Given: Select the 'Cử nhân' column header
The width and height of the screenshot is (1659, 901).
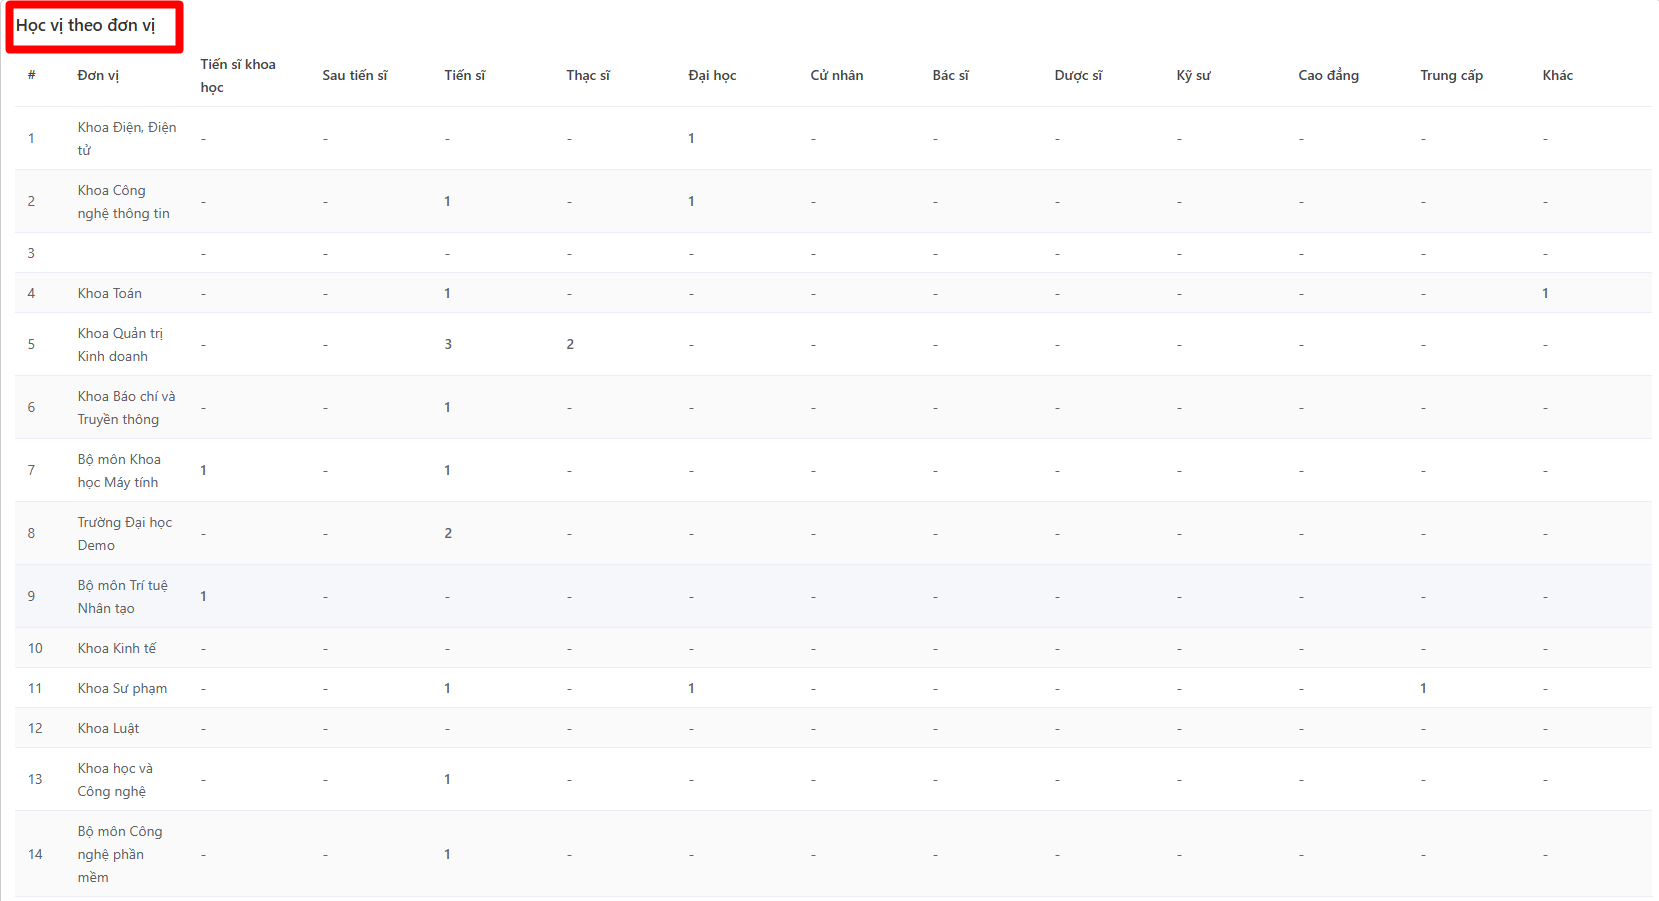Looking at the screenshot, I should click(x=836, y=76).
